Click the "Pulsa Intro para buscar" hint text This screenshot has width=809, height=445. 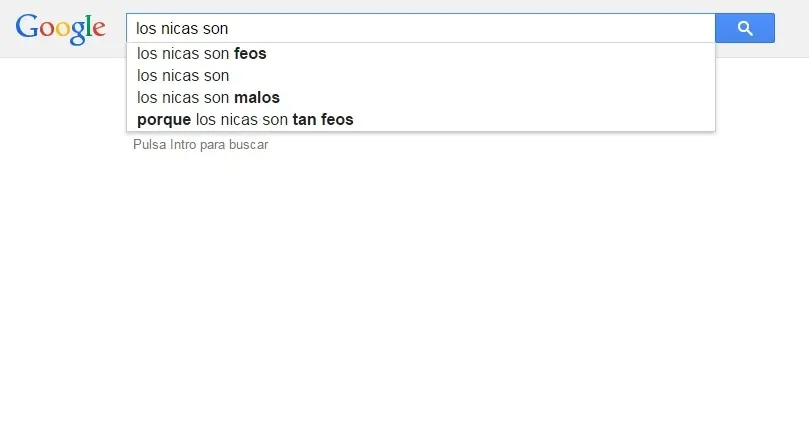[x=200, y=145]
